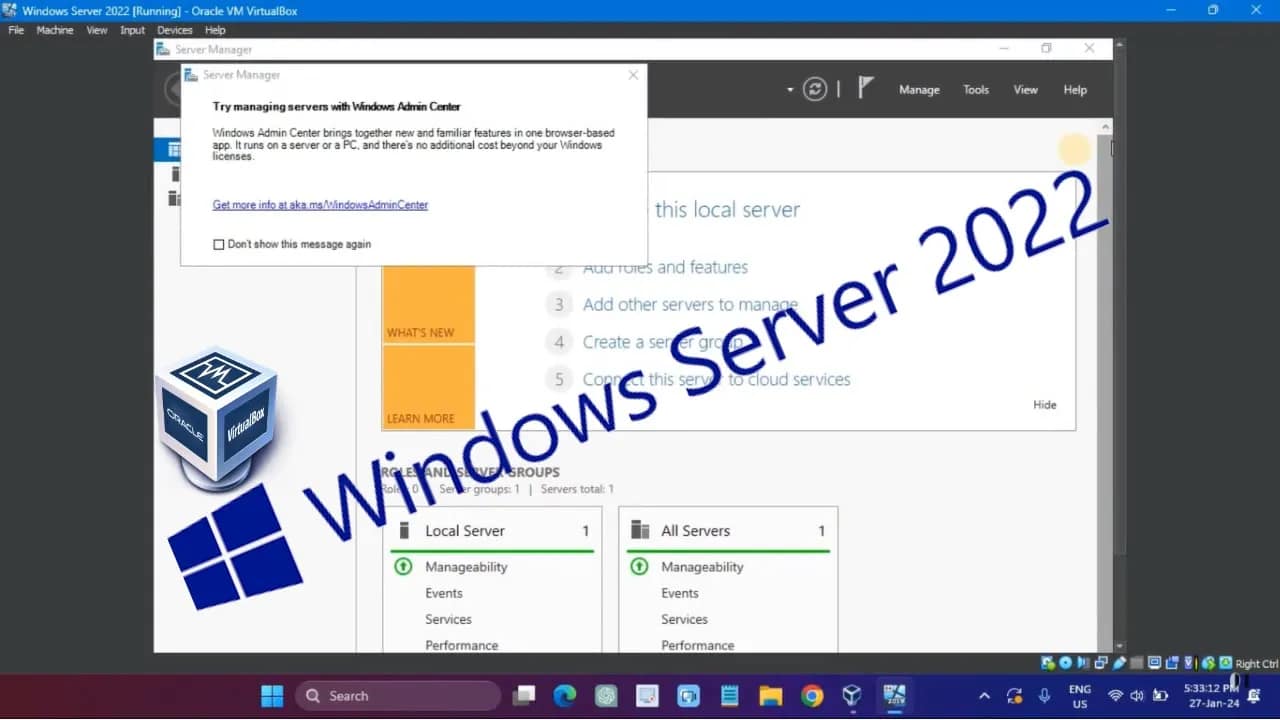Open the Server Manager navigation dropdown arrow
Image resolution: width=1280 pixels, height=720 pixels.
pos(789,89)
